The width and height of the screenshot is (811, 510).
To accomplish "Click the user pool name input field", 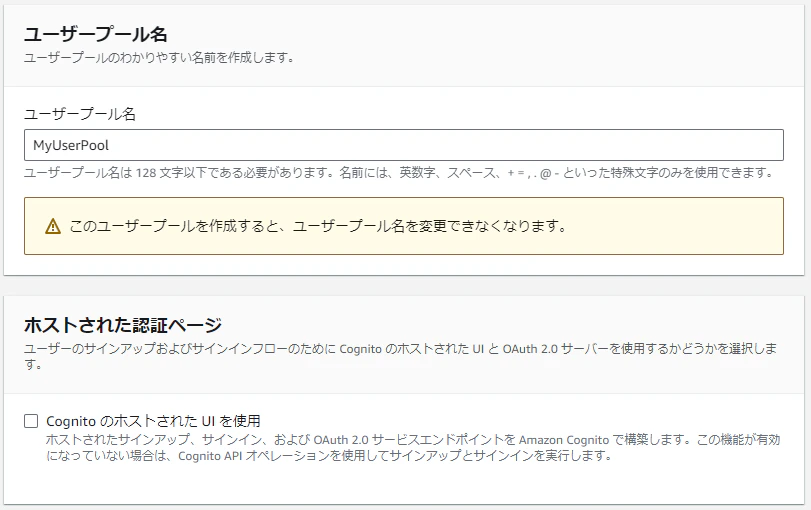I will tap(403, 145).
